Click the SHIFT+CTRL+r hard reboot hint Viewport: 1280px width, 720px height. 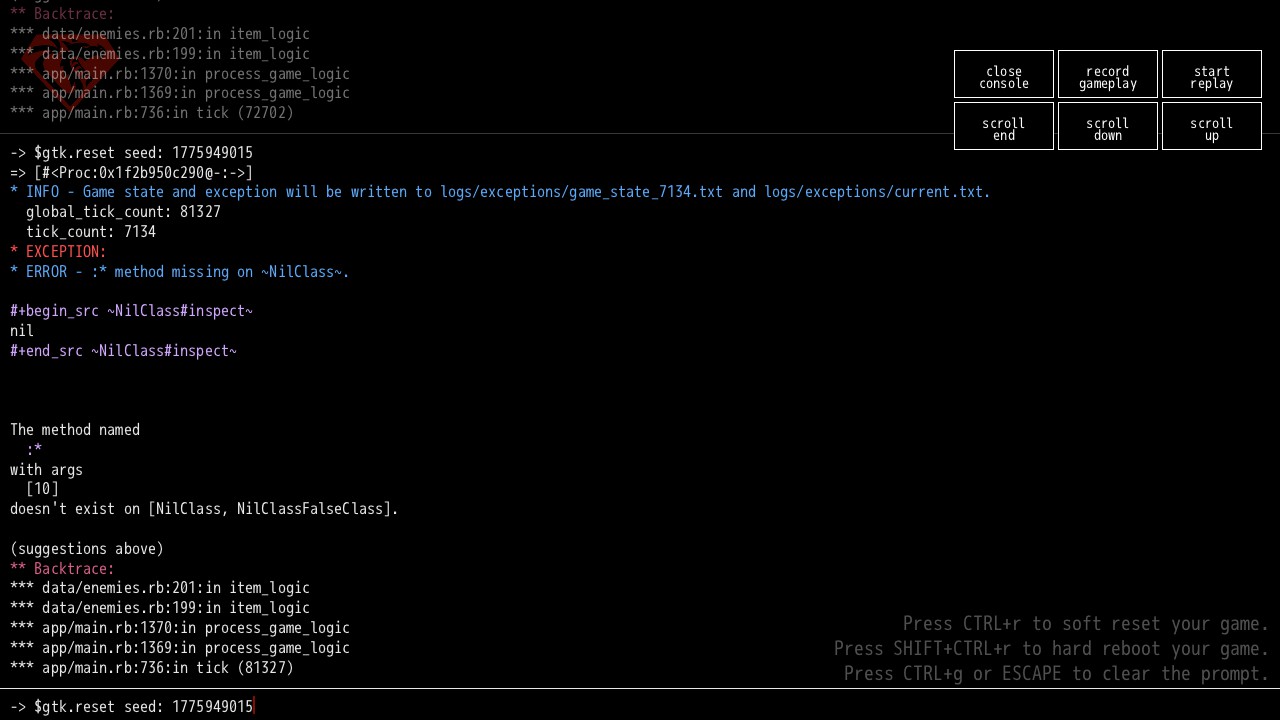[1051, 649]
